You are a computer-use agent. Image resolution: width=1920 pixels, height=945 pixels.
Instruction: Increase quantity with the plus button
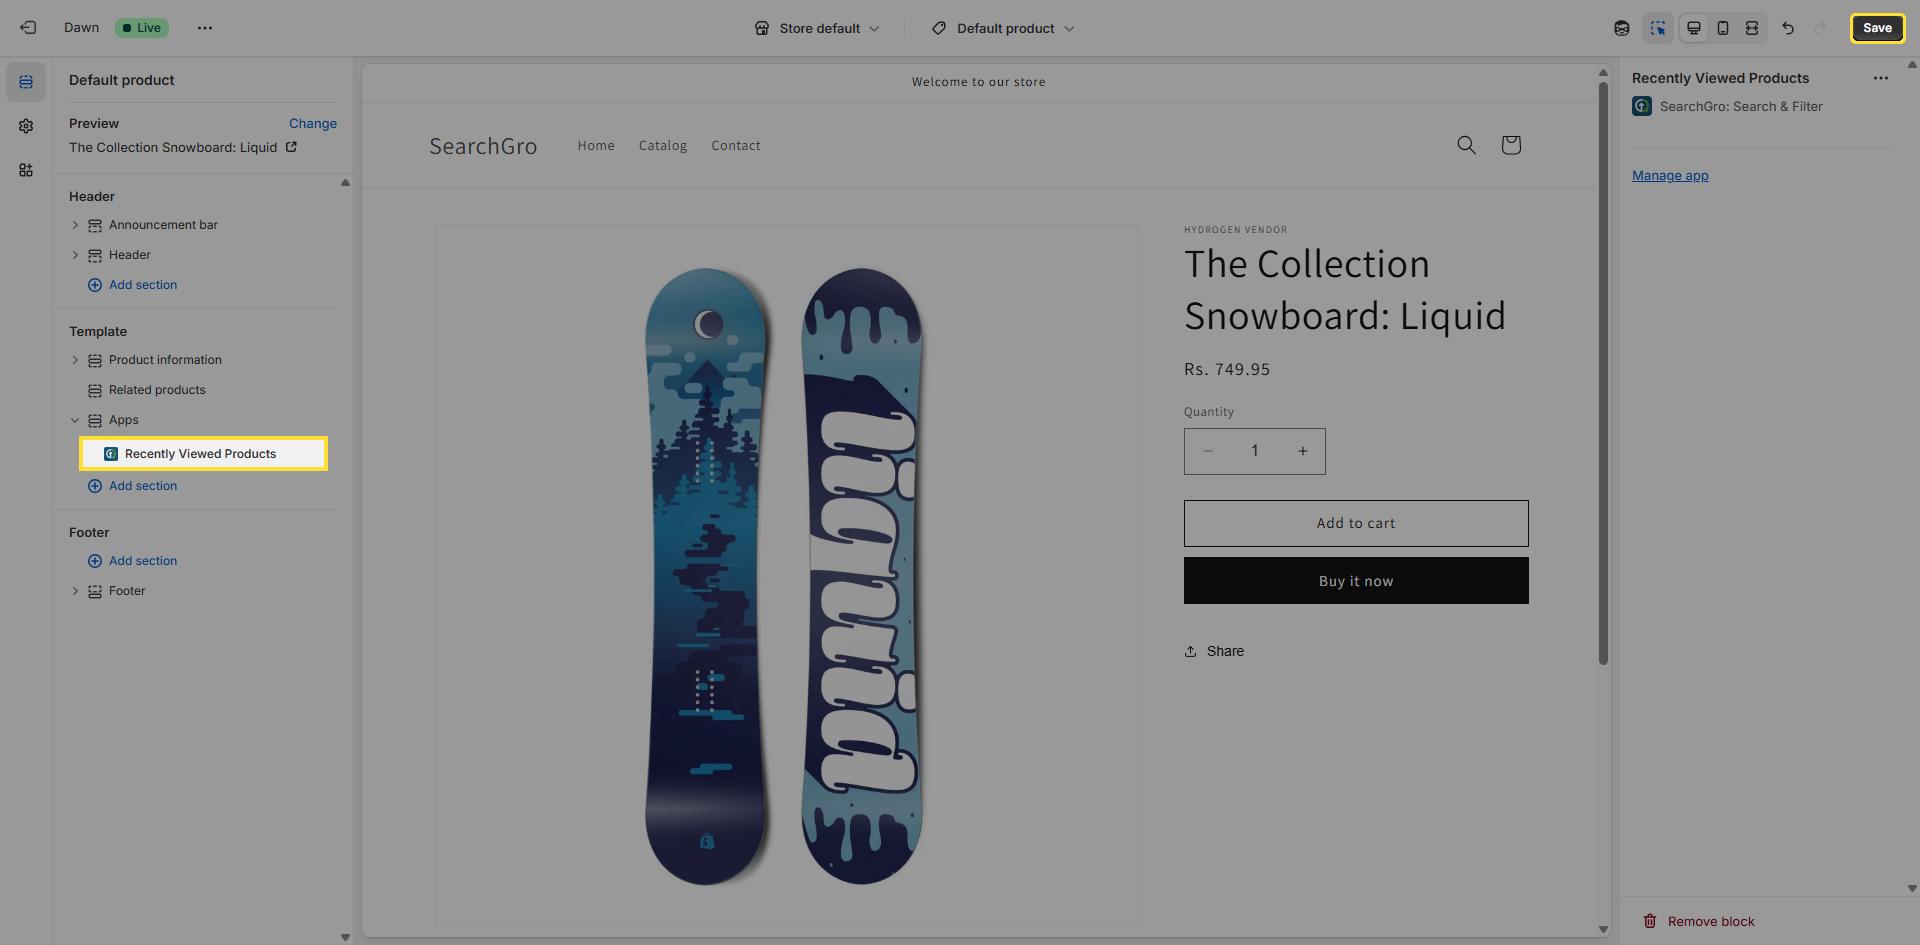[1302, 451]
